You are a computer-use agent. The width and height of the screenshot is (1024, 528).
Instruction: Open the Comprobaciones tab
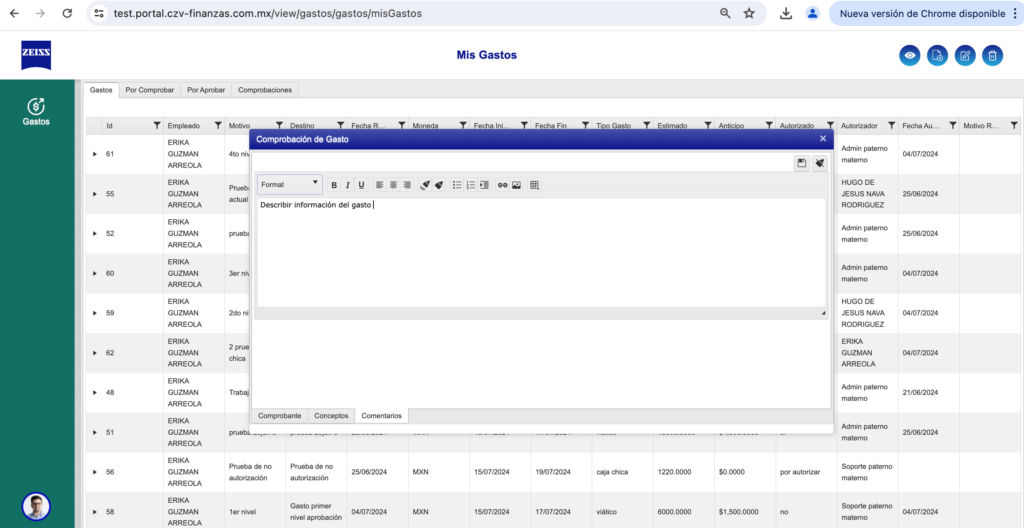[x=265, y=90]
